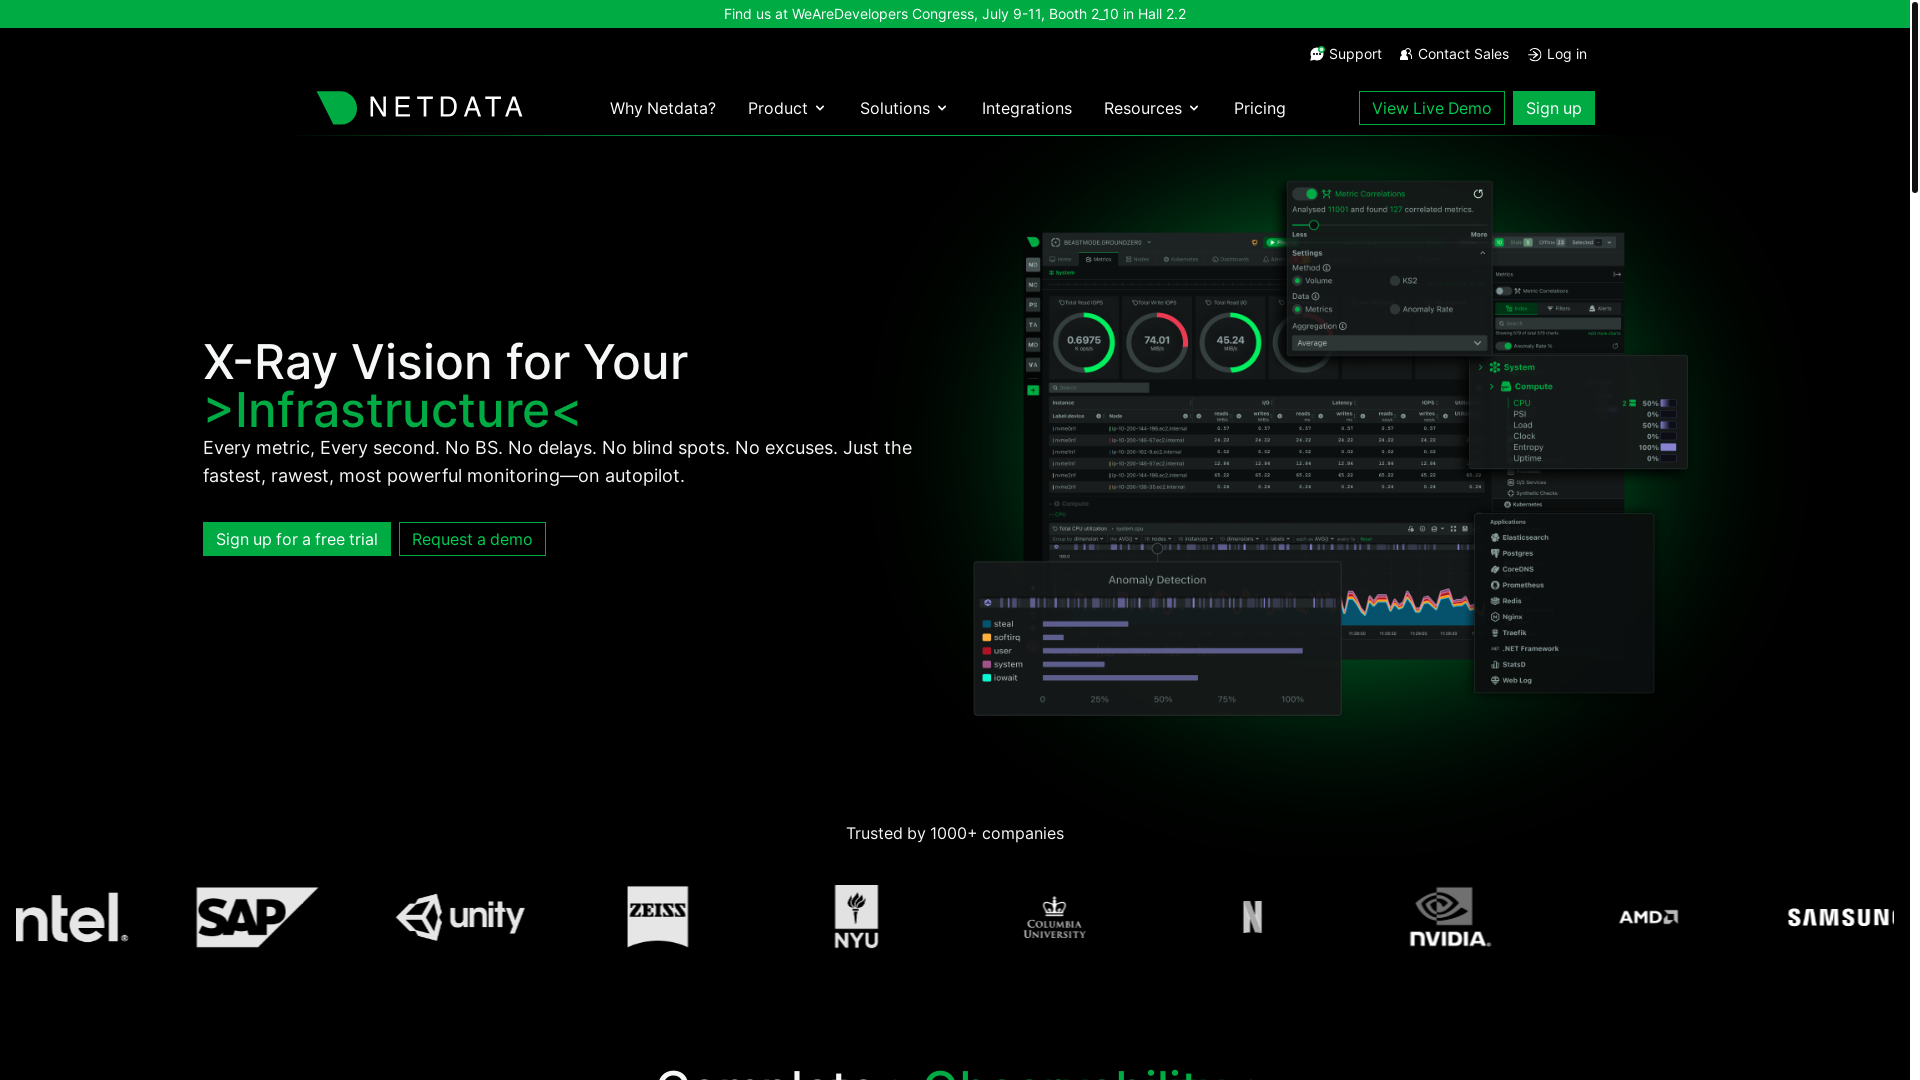
Task: Click the Netdata logo in header
Action: point(420,107)
